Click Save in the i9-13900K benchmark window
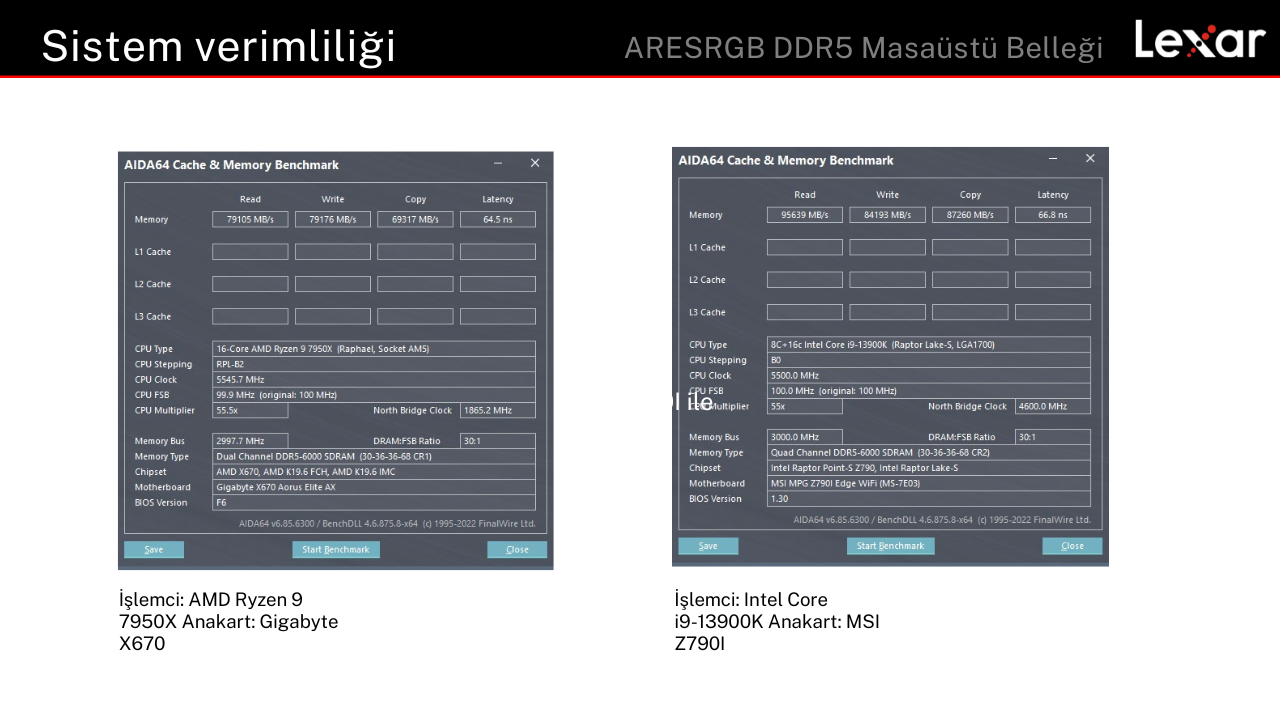This screenshot has width=1280, height=720. click(x=708, y=546)
